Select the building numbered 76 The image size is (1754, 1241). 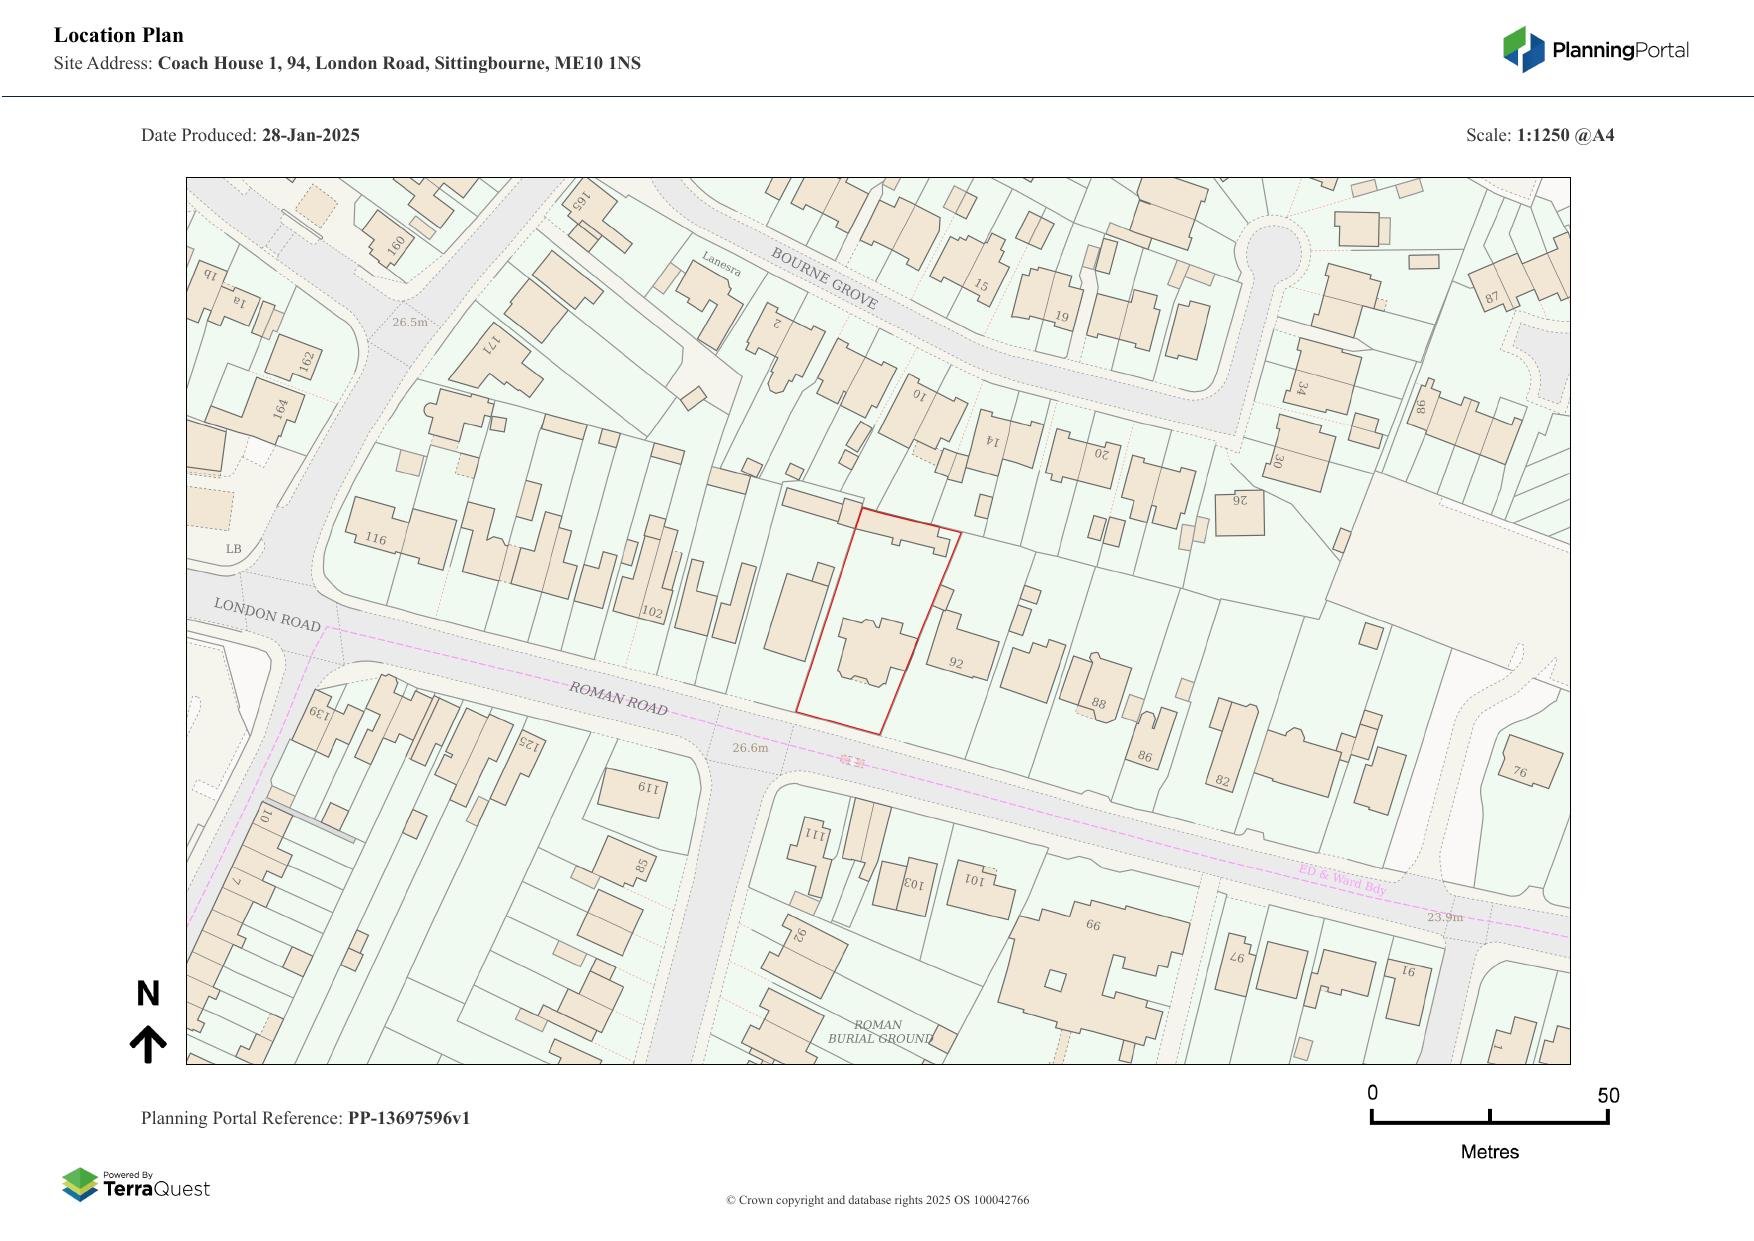tap(1530, 762)
